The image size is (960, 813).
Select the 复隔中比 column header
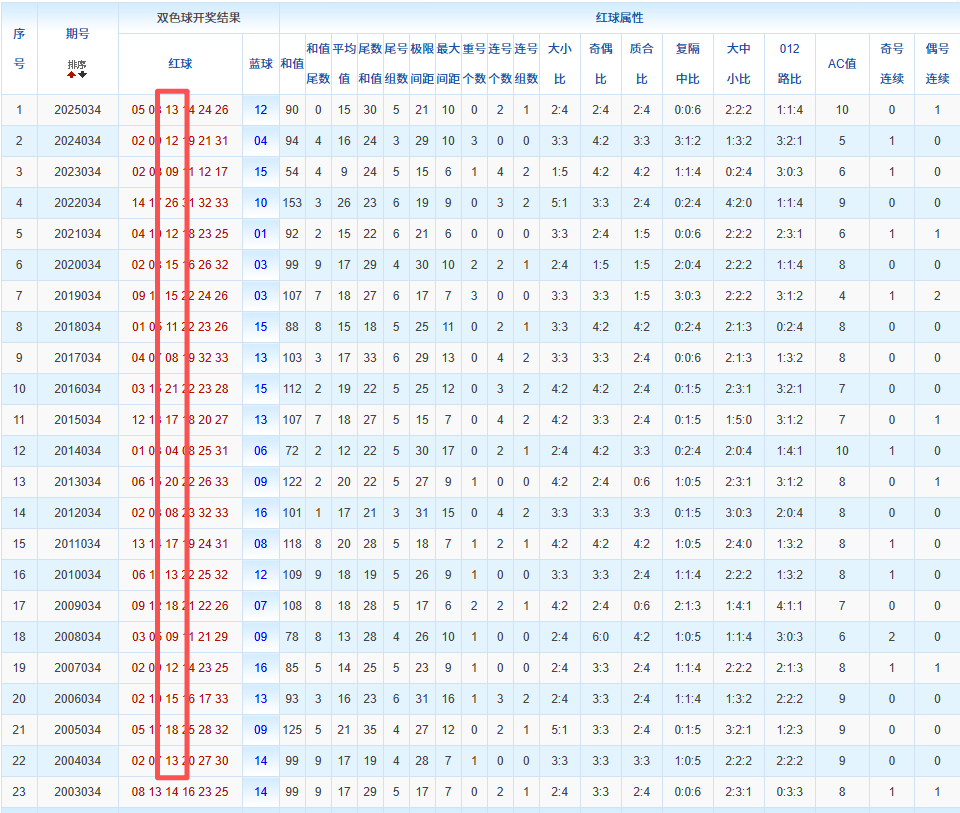688,64
